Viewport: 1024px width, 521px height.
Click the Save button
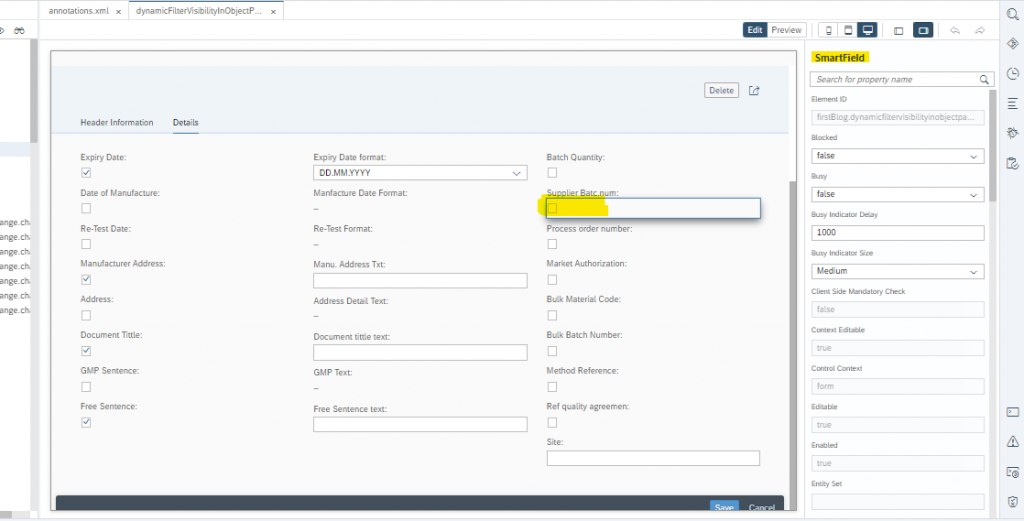[724, 508]
